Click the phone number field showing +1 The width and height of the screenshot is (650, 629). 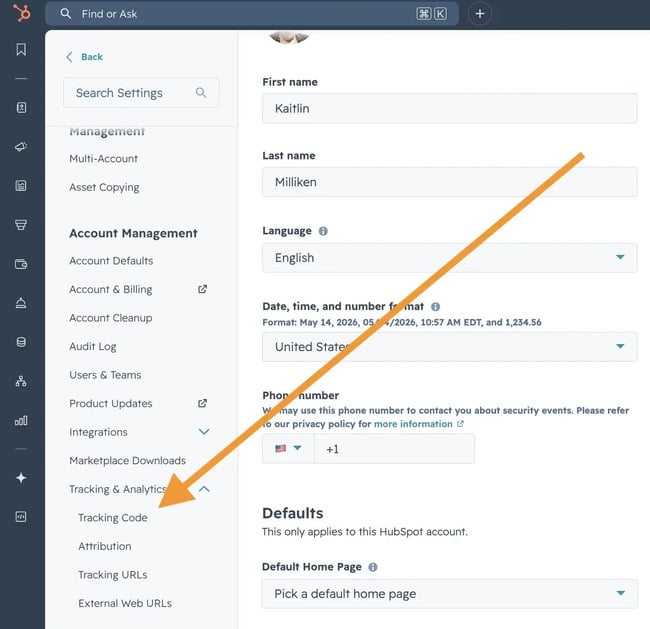[394, 449]
